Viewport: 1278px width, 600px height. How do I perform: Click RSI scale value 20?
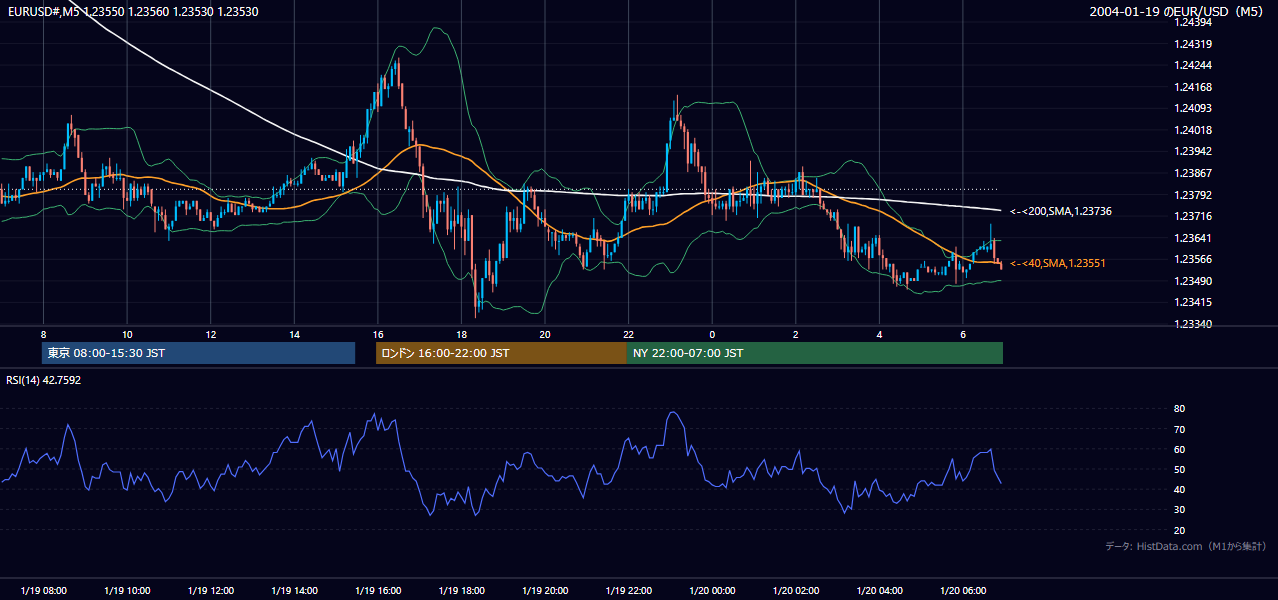(1180, 530)
